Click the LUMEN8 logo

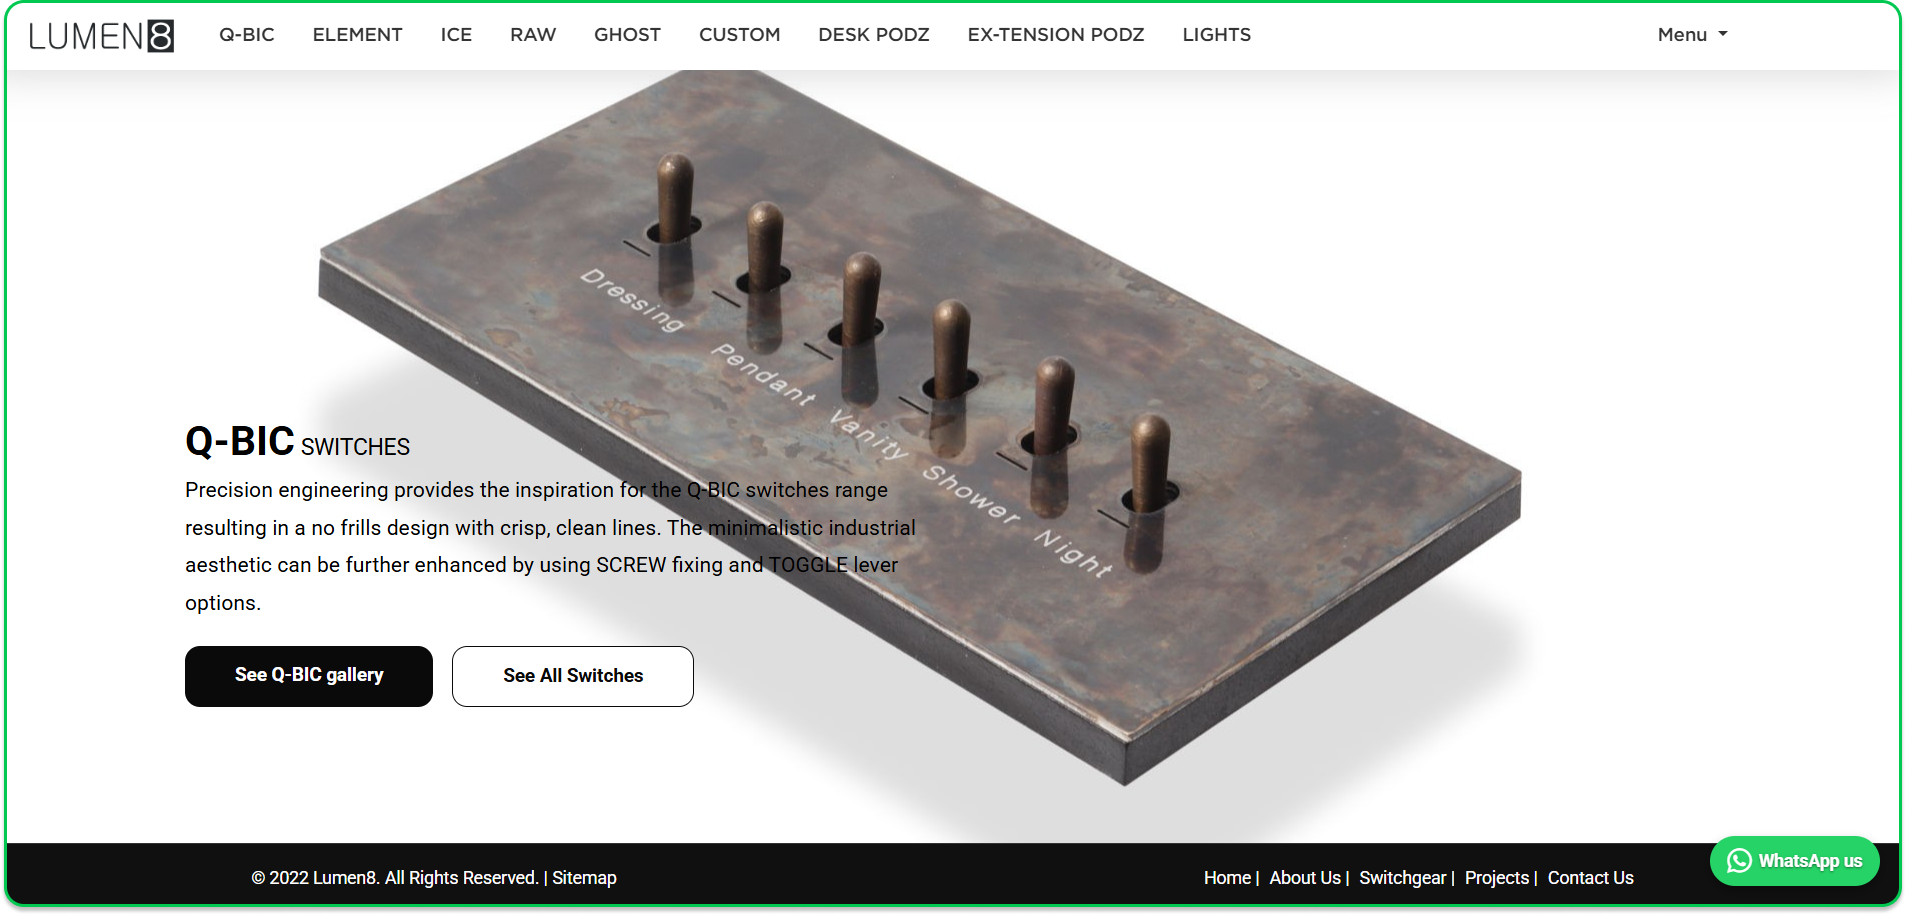101,35
